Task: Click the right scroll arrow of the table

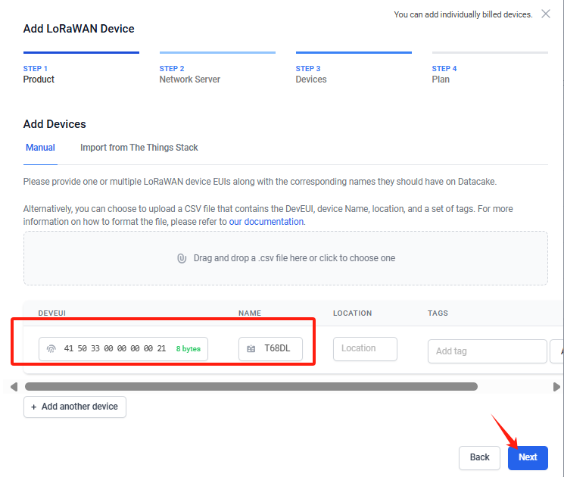Action: pos(556,387)
